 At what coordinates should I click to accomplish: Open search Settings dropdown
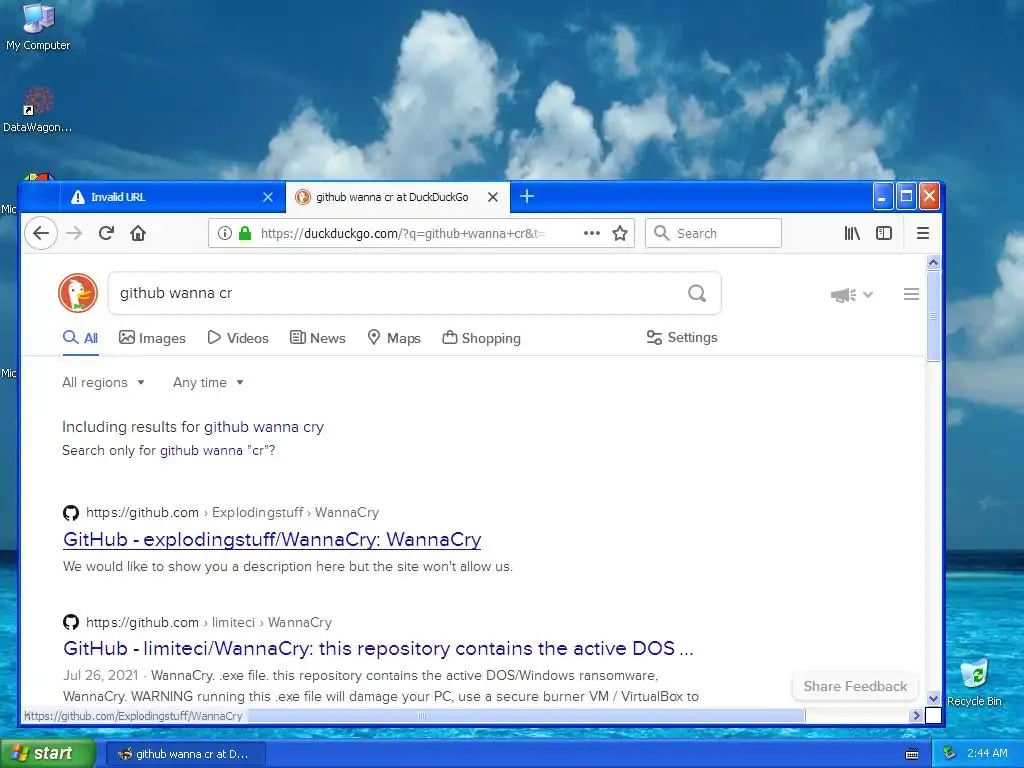coord(682,338)
